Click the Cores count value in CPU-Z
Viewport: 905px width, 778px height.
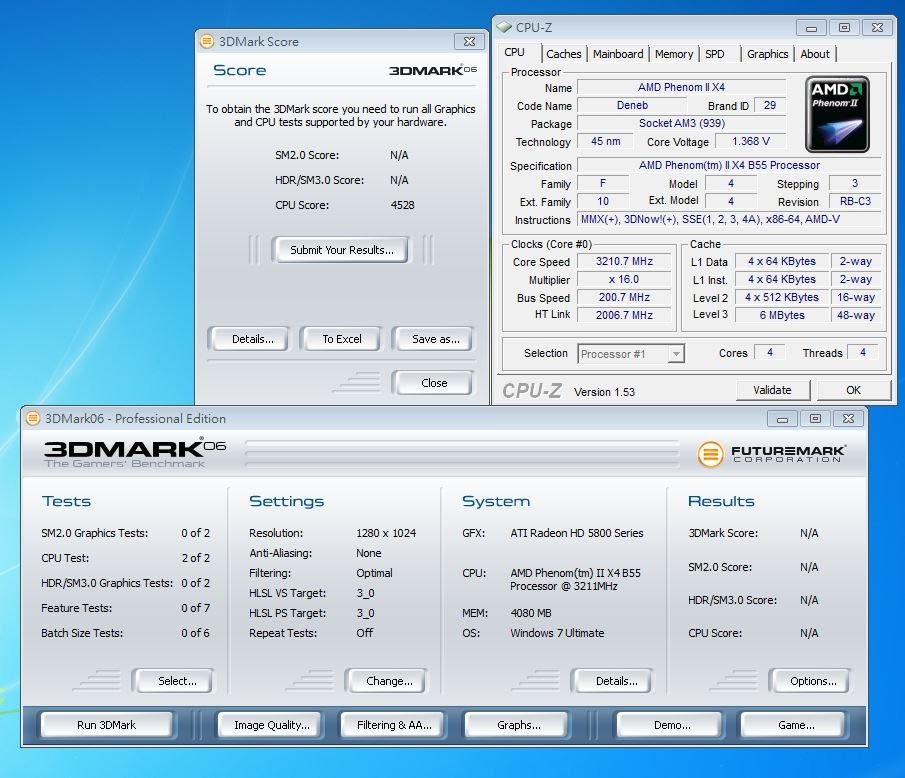[x=770, y=352]
